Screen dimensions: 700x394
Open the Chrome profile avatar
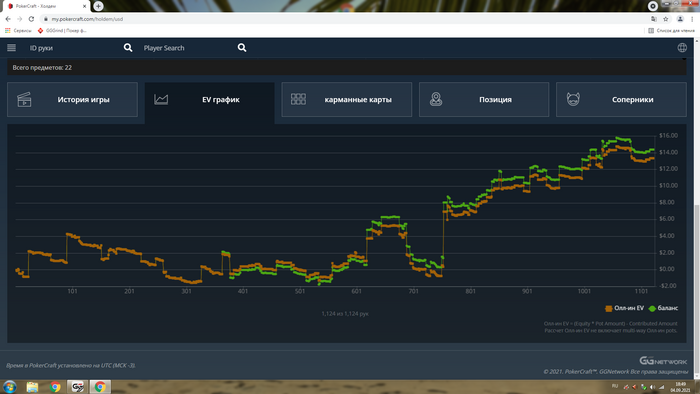pos(680,19)
